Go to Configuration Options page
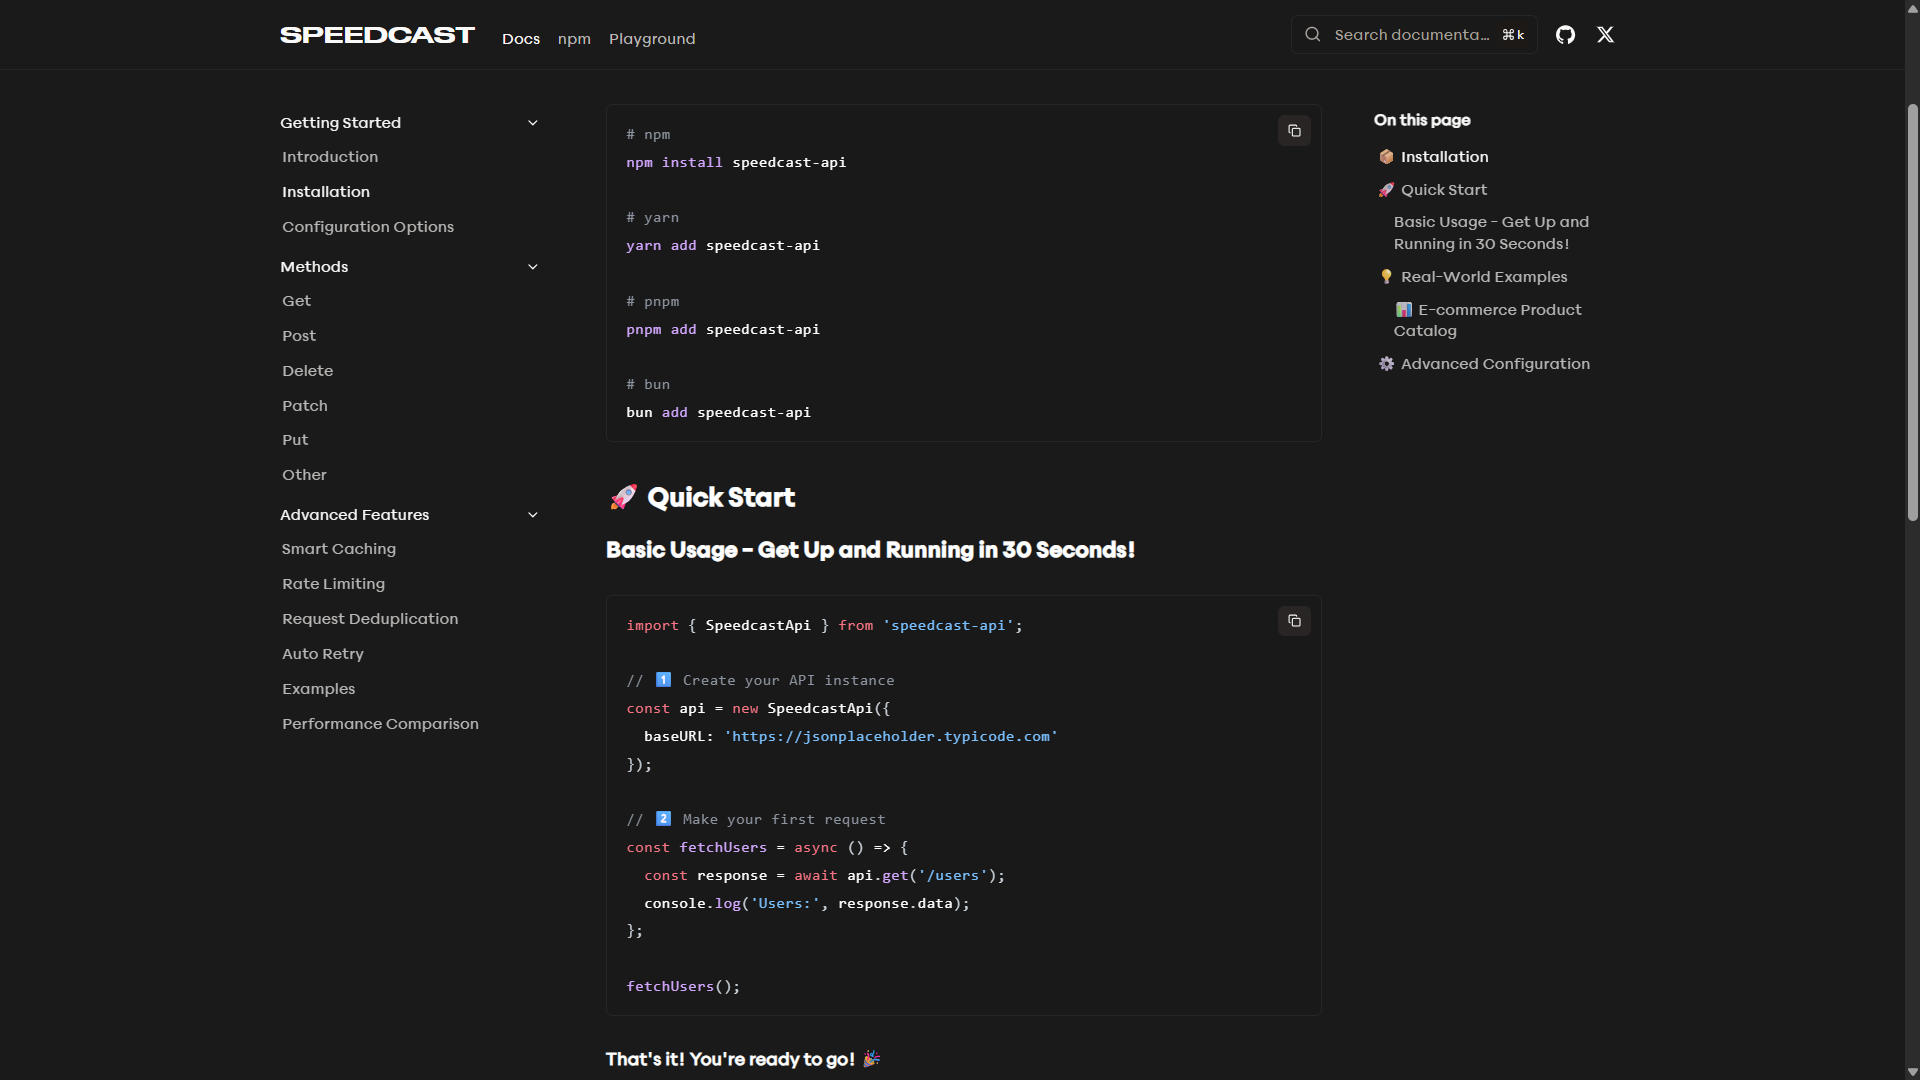Viewport: 1920px width, 1080px height. pyautogui.click(x=368, y=227)
